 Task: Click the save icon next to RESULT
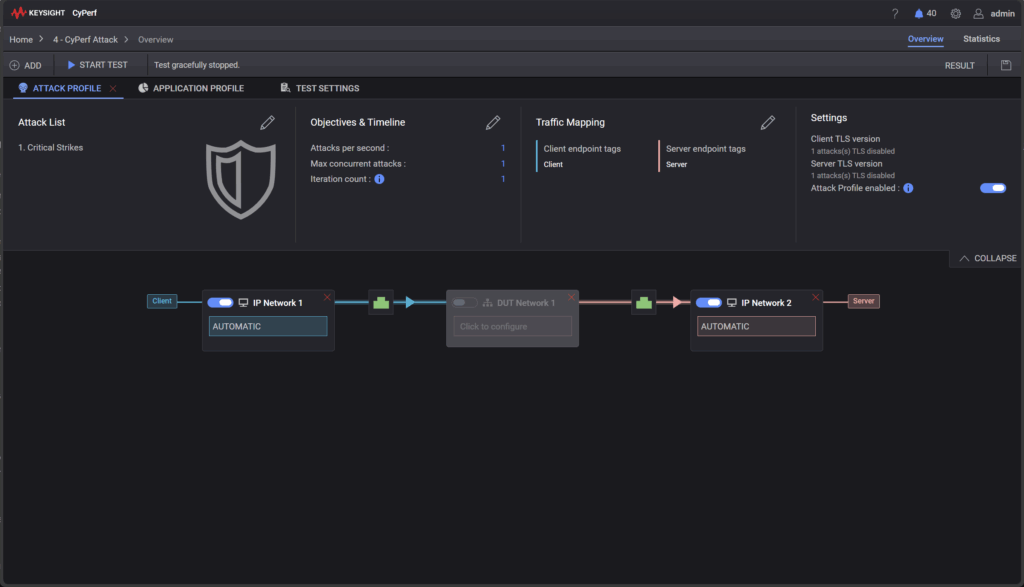point(1006,65)
